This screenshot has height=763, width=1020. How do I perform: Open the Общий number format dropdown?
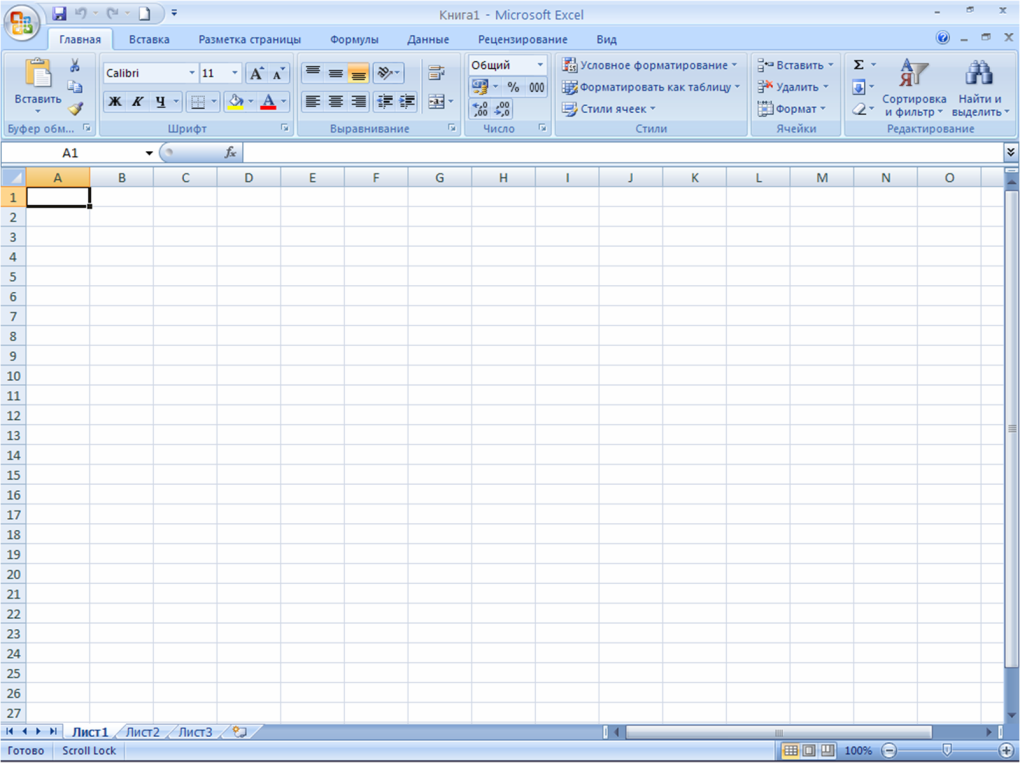539,65
